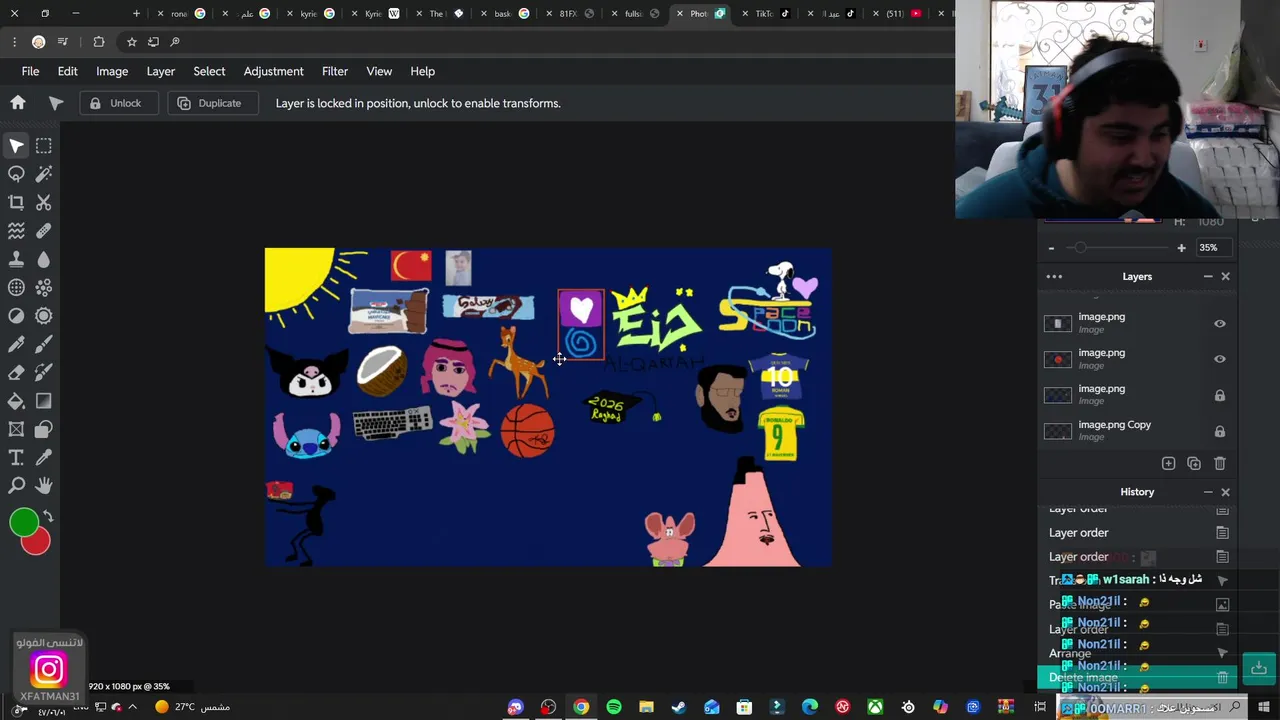Click the zoom level slider
The width and height of the screenshot is (1280, 720).
[1116, 248]
